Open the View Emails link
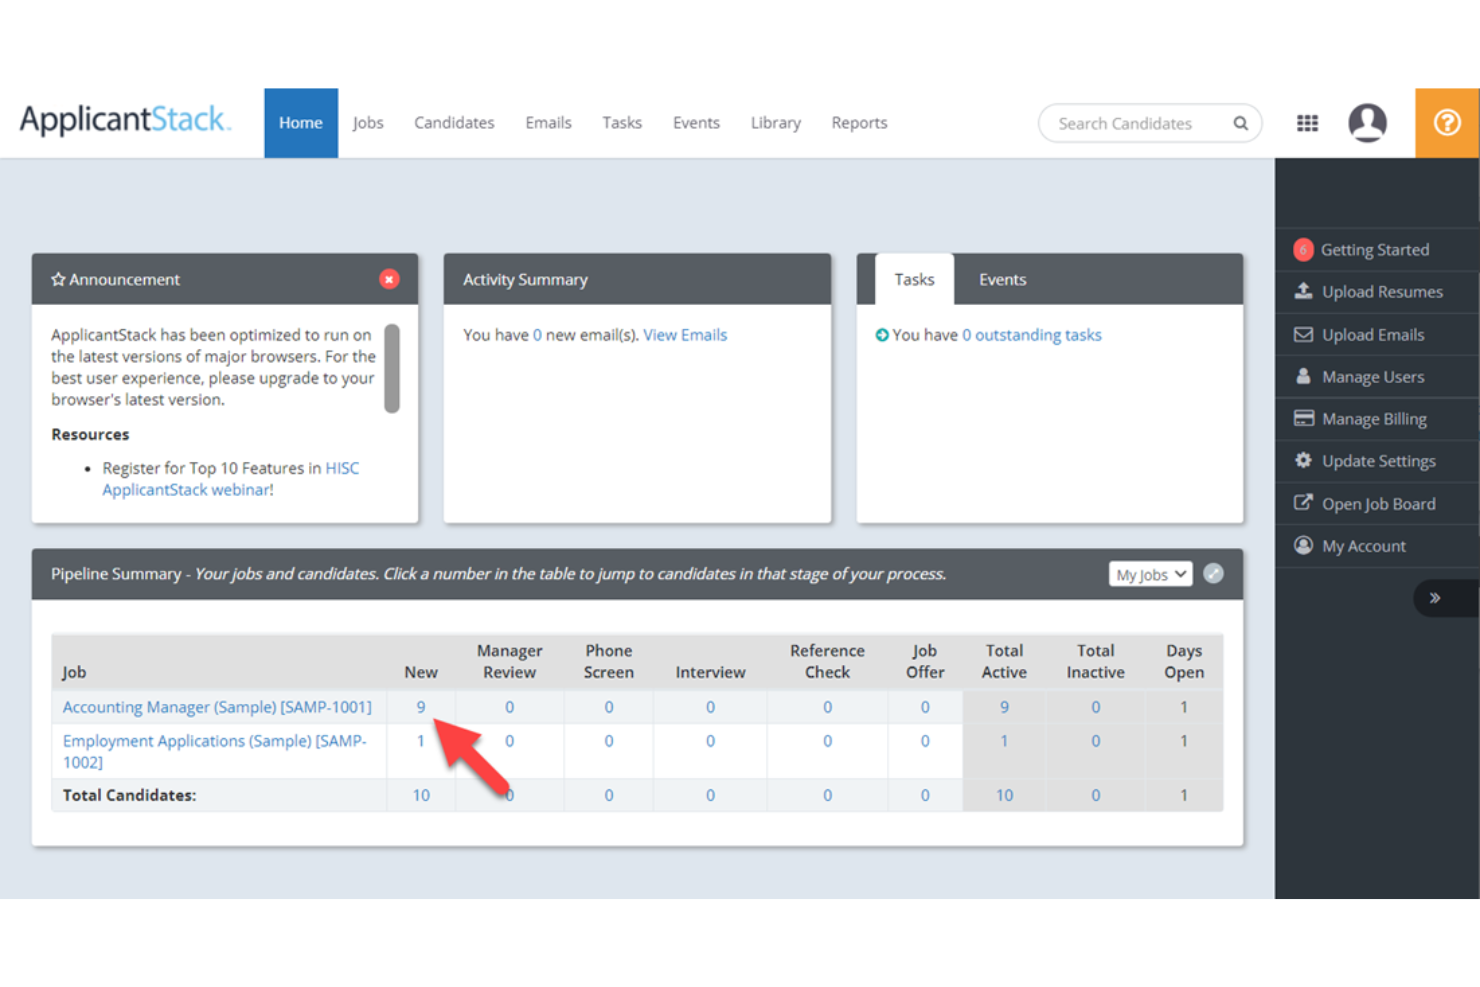 [x=685, y=335]
